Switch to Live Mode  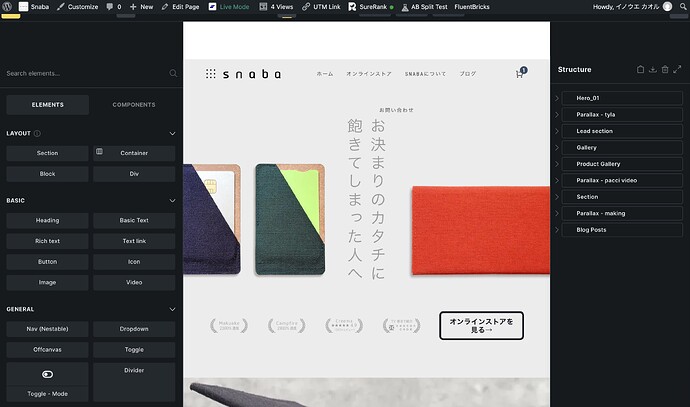coord(229,7)
